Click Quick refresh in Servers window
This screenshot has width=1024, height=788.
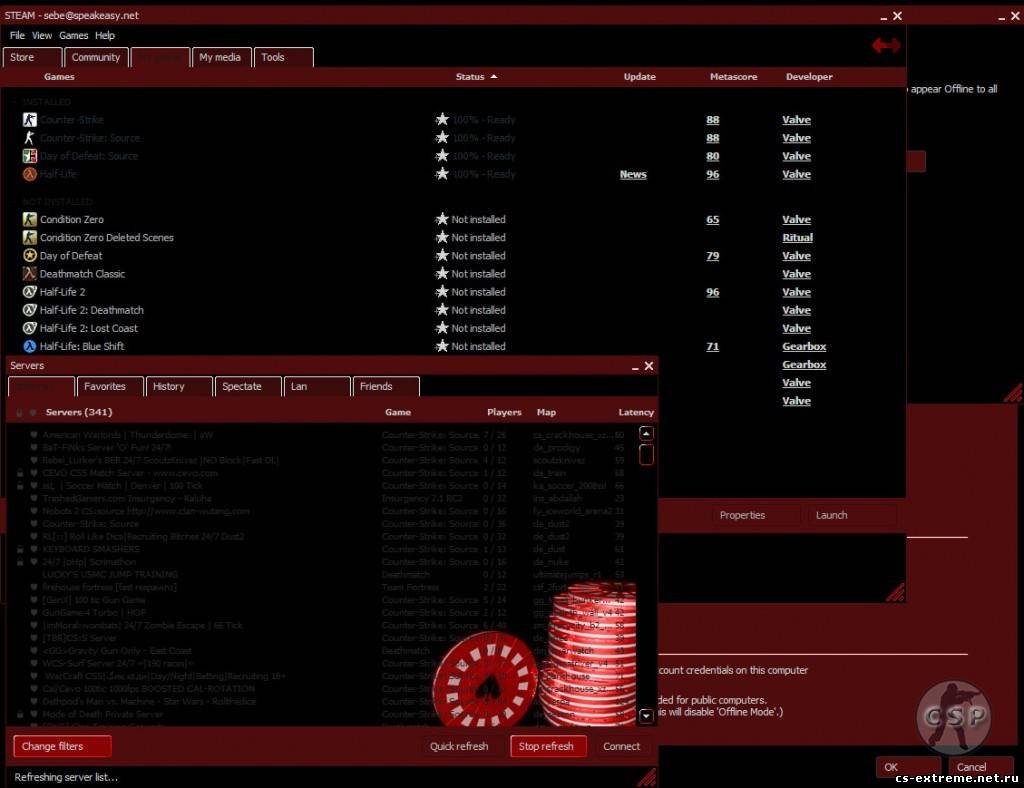[459, 746]
